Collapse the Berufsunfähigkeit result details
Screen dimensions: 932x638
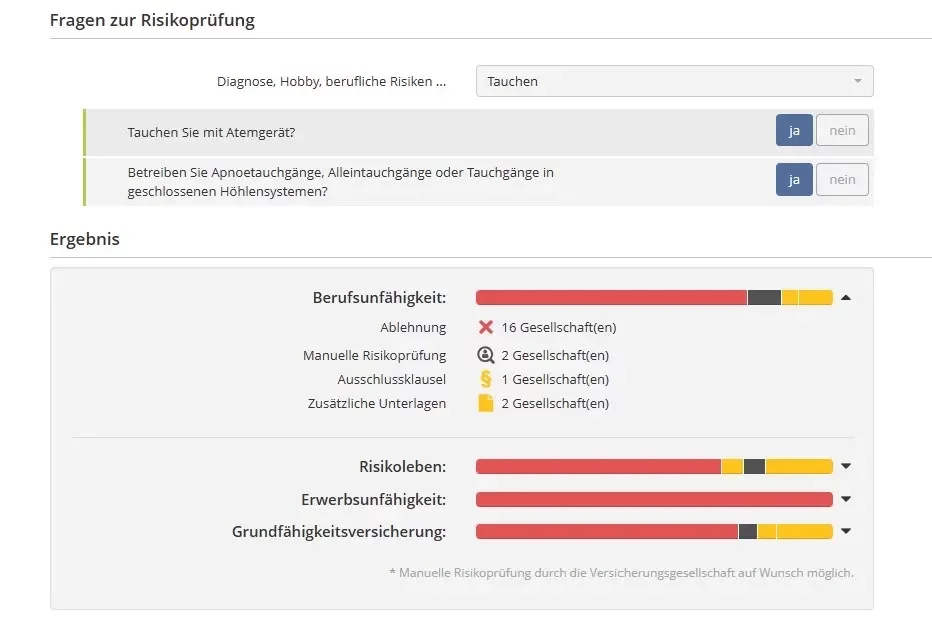click(846, 297)
